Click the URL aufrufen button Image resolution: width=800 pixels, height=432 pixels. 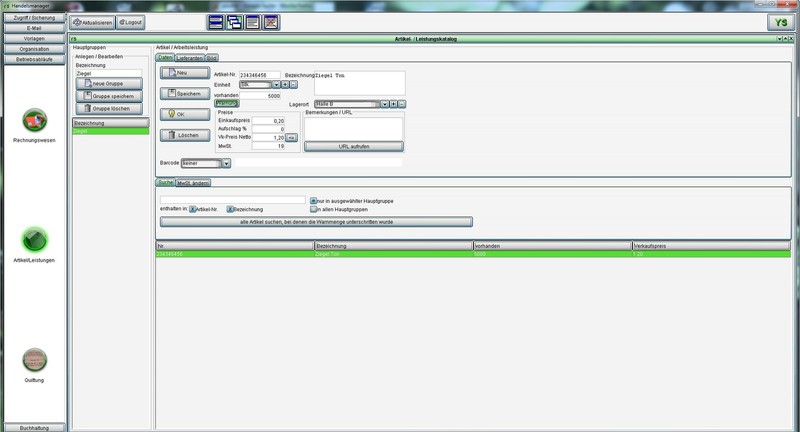354,146
